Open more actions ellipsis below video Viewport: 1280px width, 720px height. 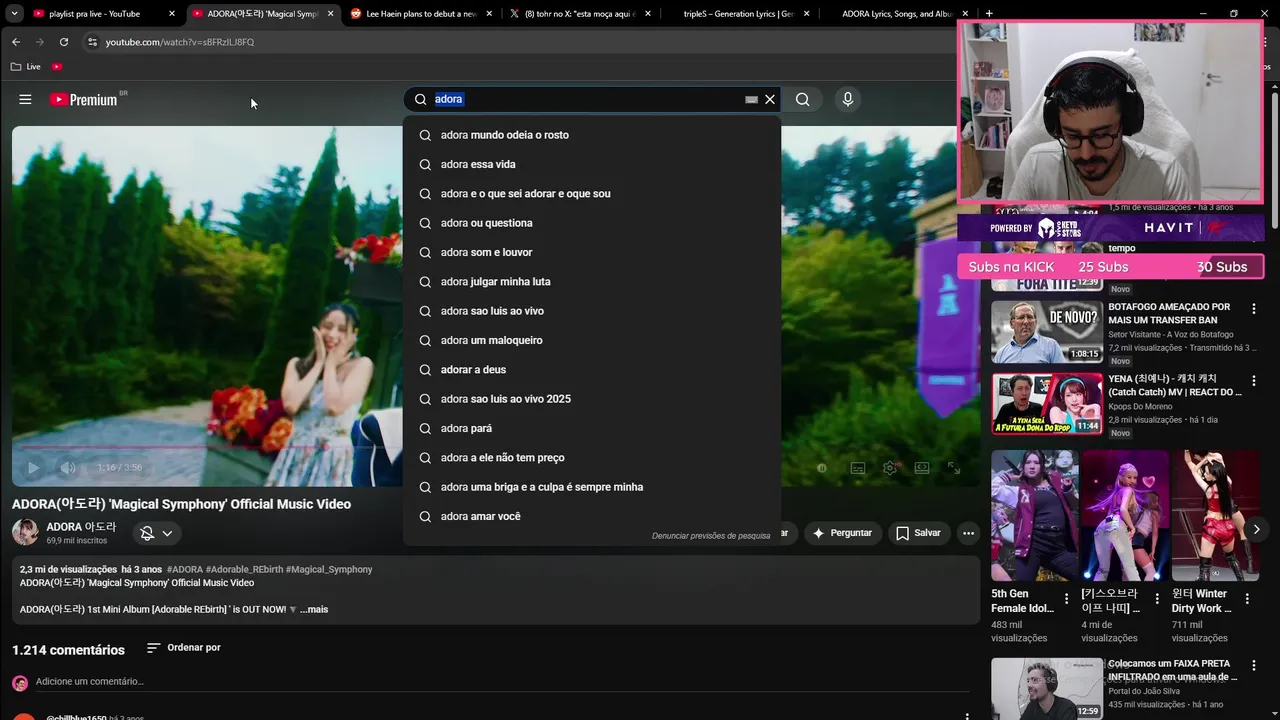tap(968, 533)
